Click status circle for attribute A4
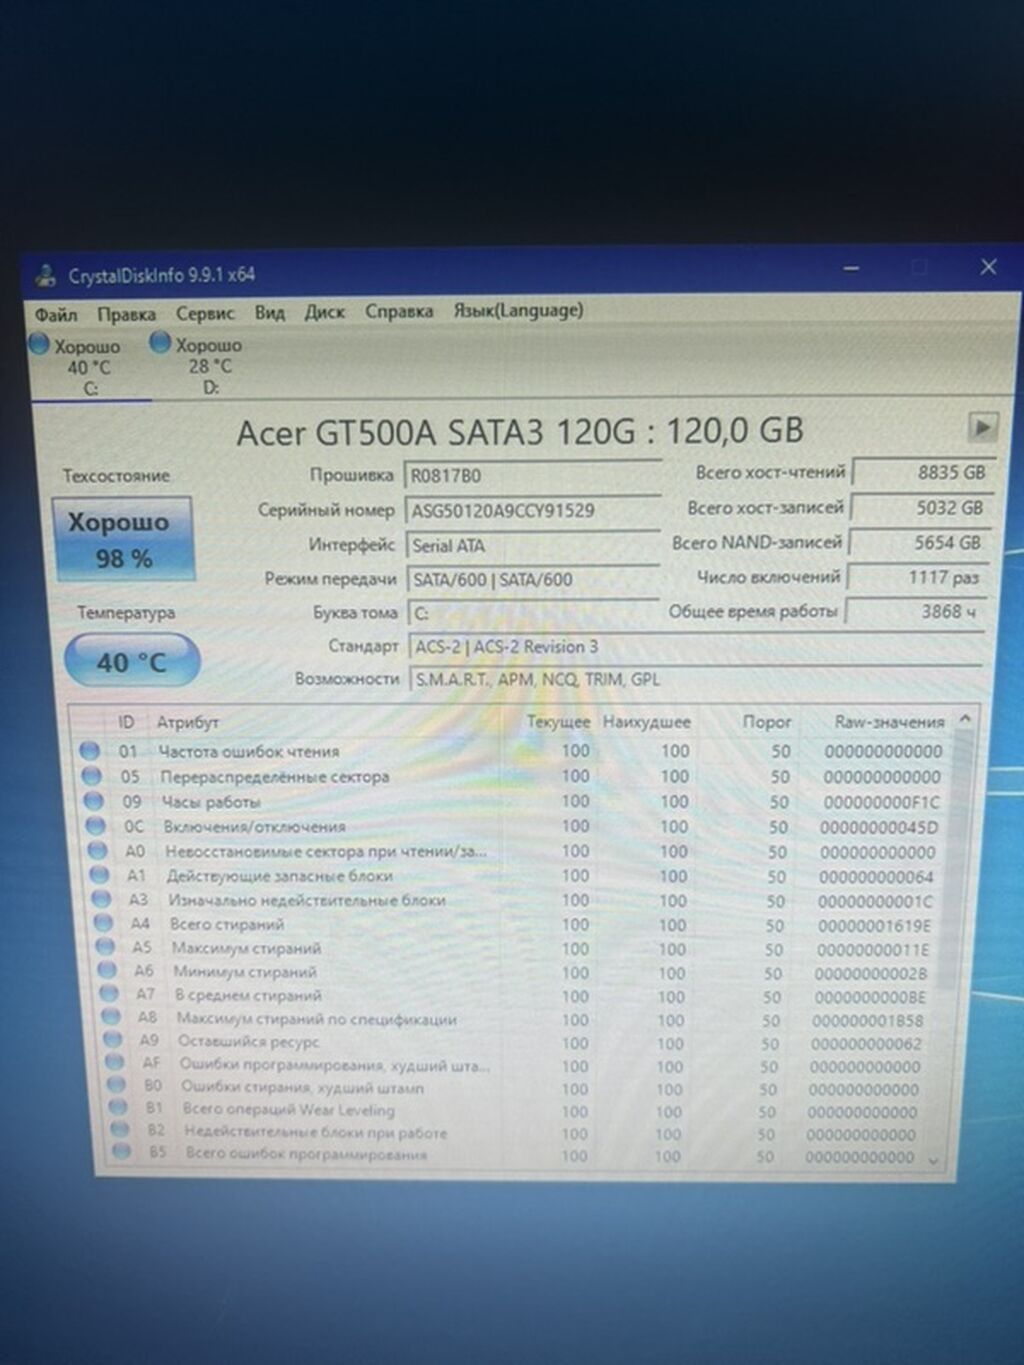This screenshot has height=1365, width=1024. 103,922
